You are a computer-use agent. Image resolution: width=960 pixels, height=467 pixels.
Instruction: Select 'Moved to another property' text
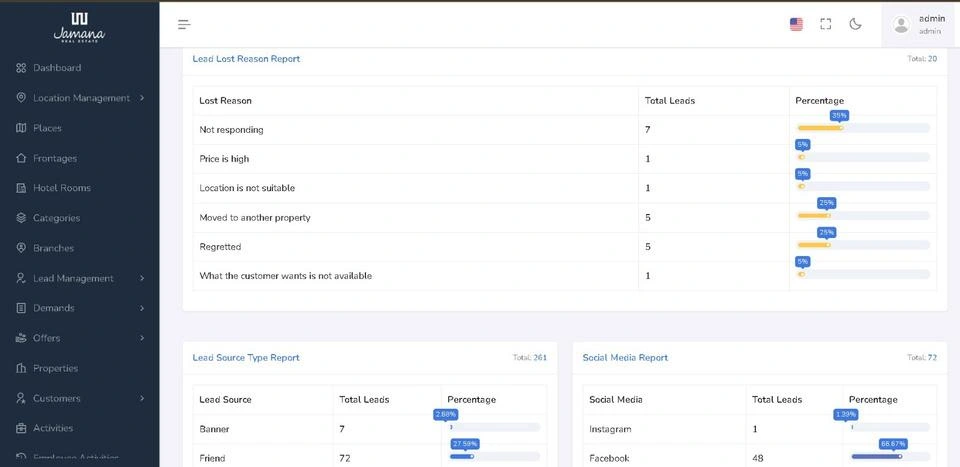(x=255, y=217)
